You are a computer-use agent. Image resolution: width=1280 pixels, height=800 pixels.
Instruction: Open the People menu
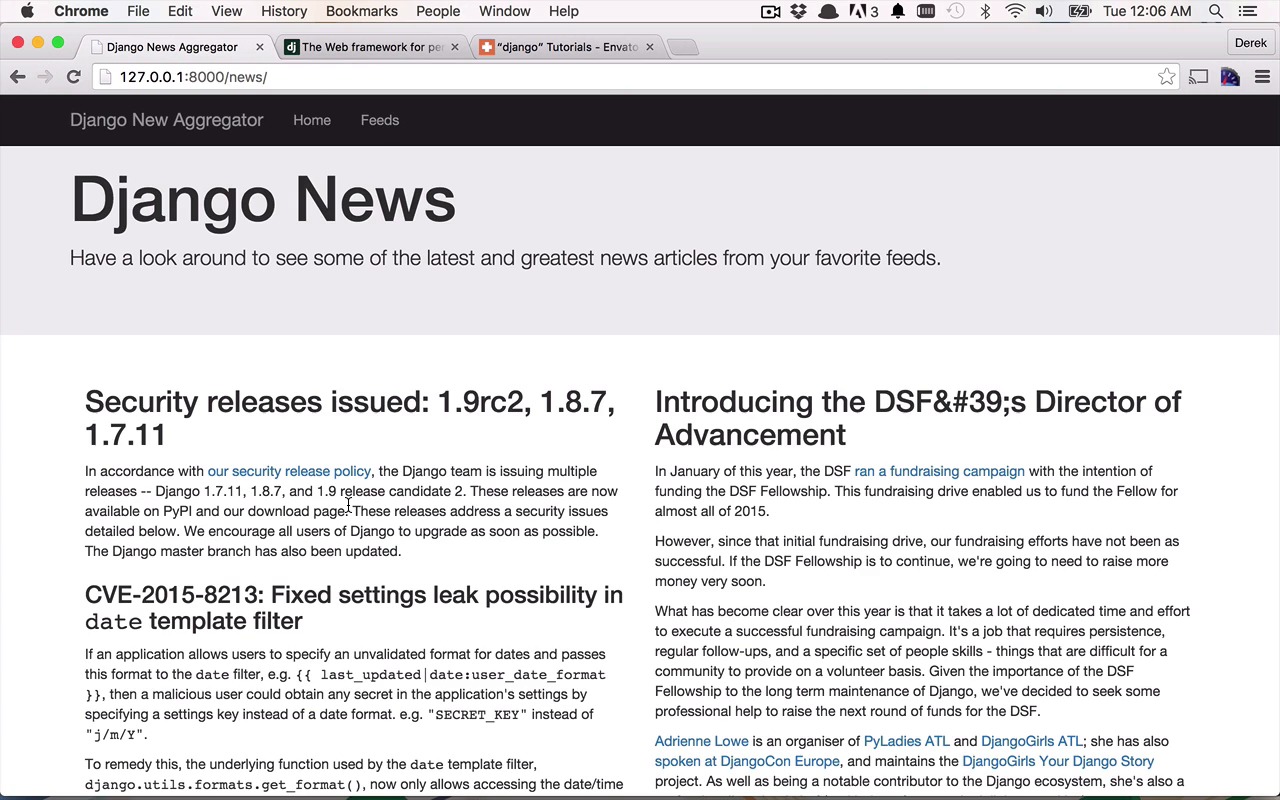tap(438, 11)
